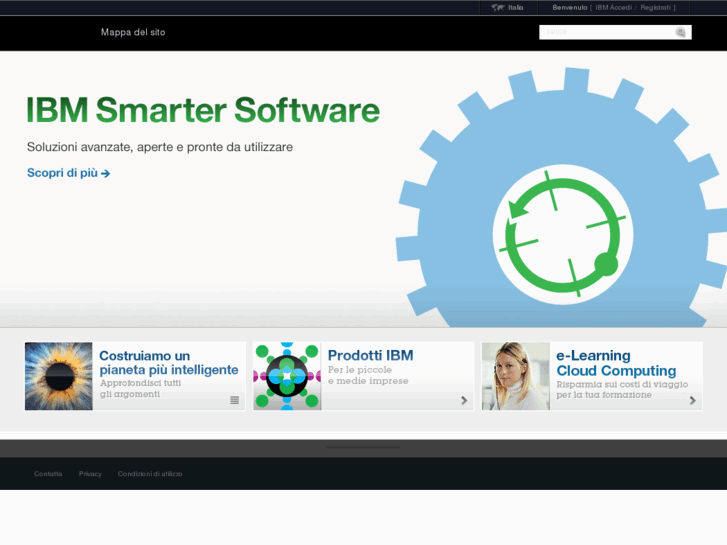Click the arrow in the Prodotti IBM card
The height and width of the screenshot is (545, 727).
(x=464, y=400)
